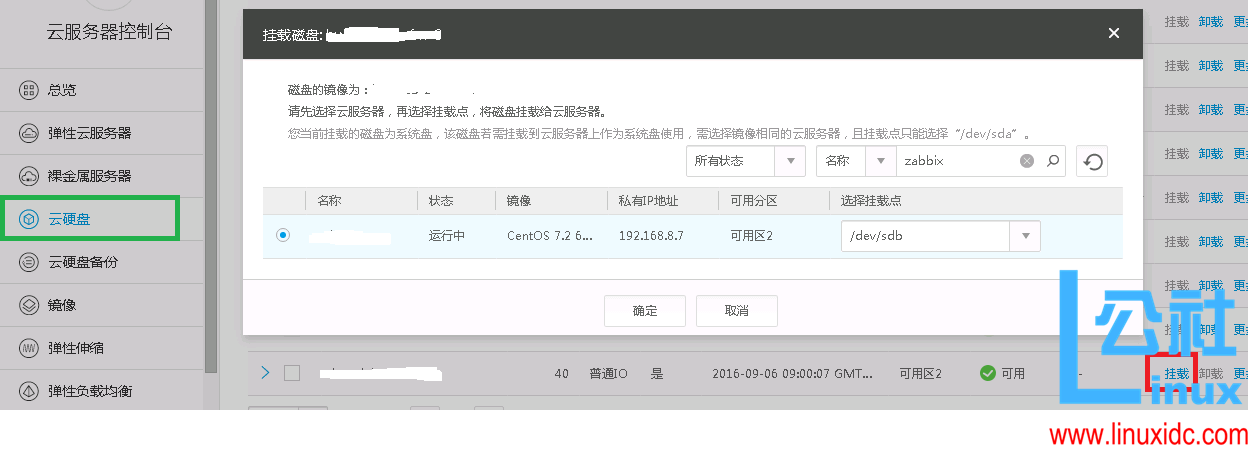1248x460 pixels.
Task: Click the creation time 2016-09-06 09:00:07
Action: point(794,373)
